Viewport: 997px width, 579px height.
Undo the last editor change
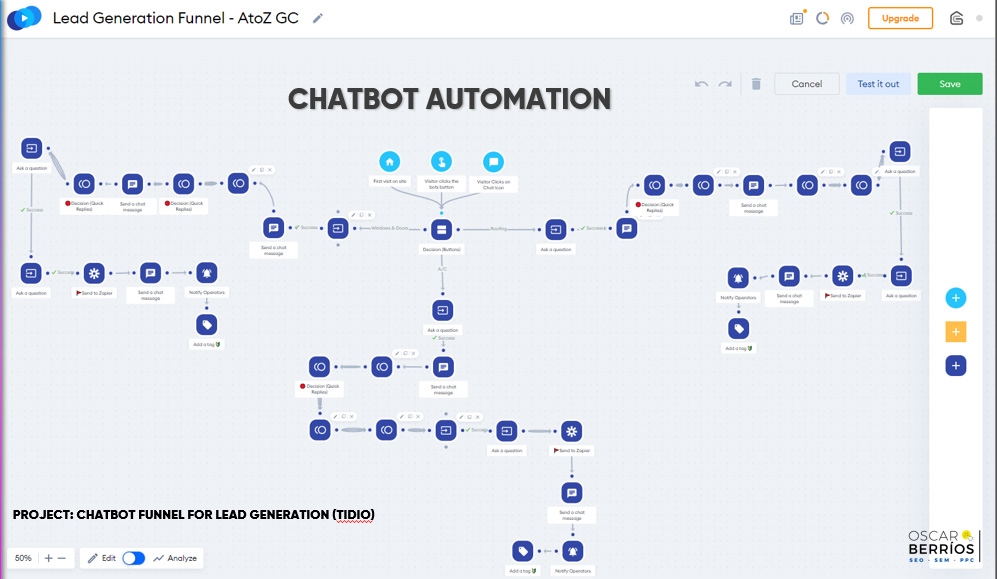(x=701, y=84)
